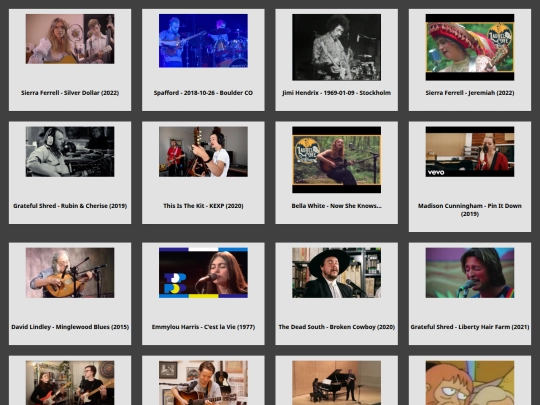Click title 'Jimi Hendrix - 1969-01-09 - Stockholm'

tap(336, 93)
